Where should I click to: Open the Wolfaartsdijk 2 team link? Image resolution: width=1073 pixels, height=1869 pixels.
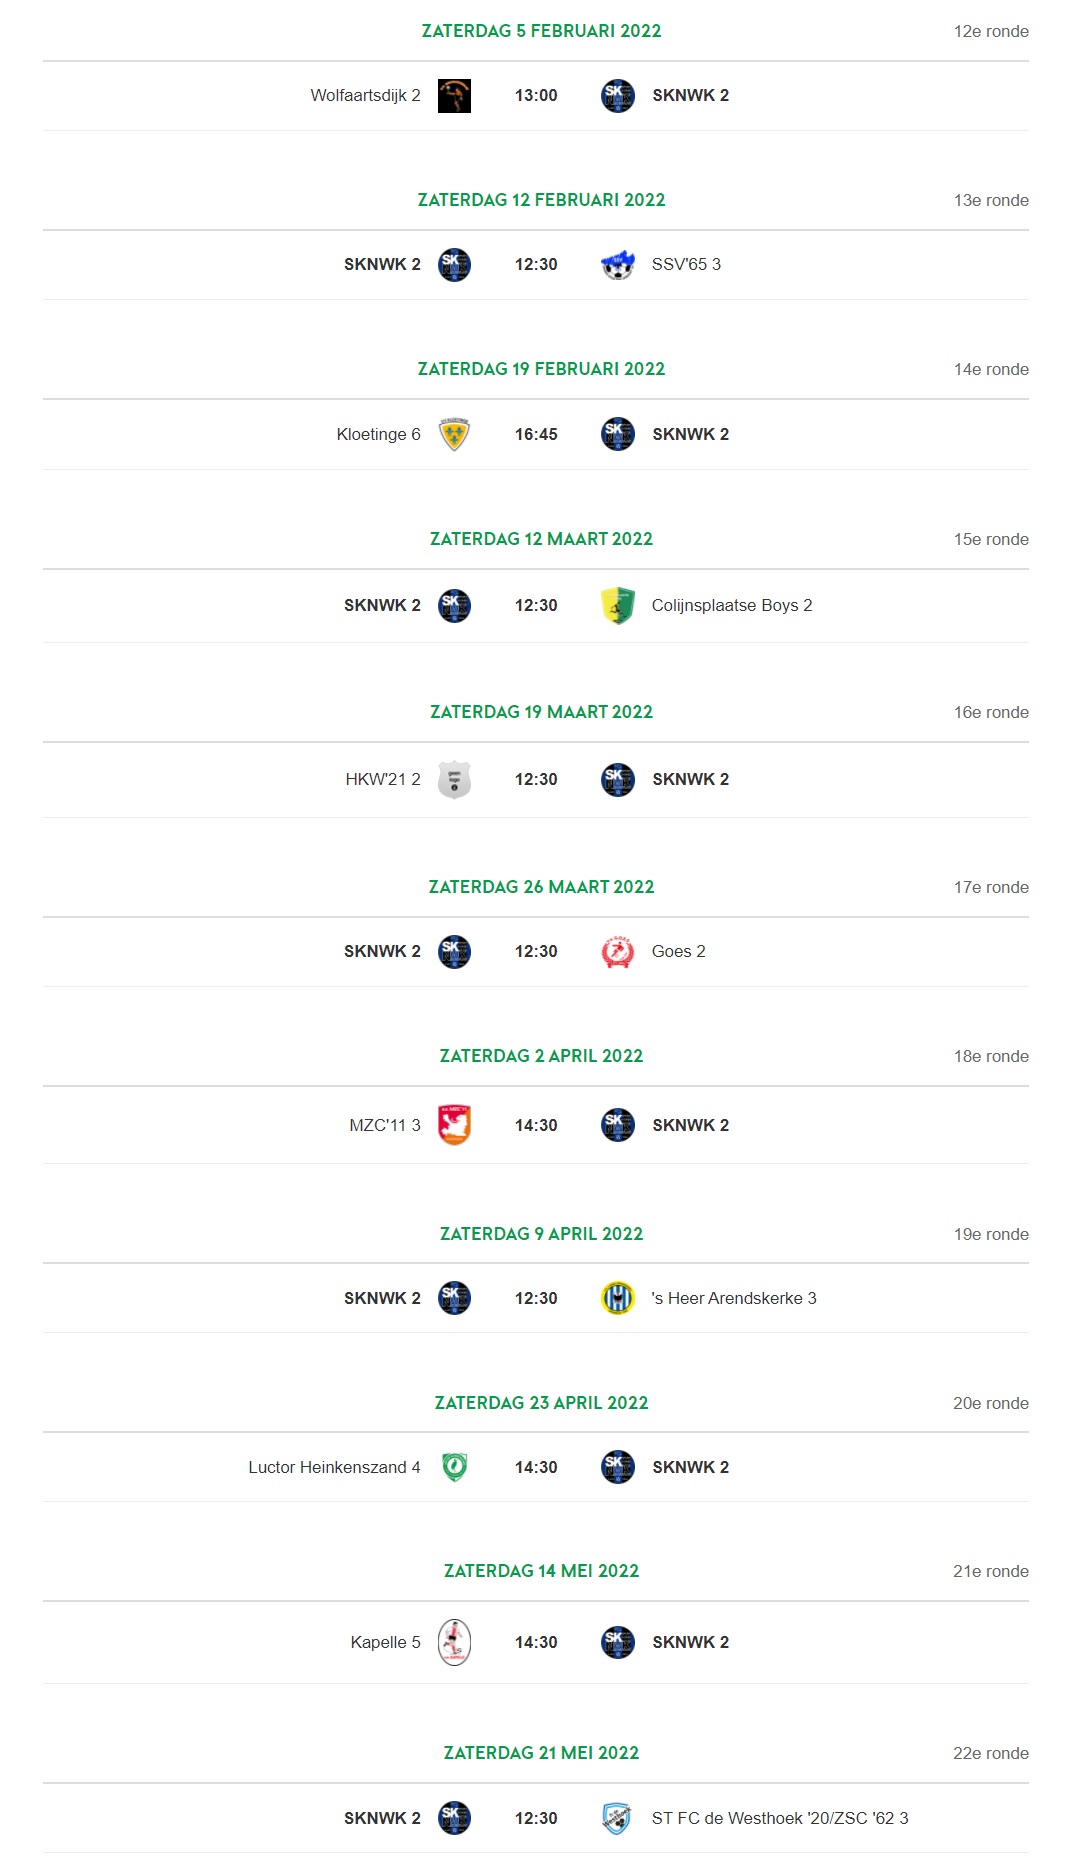tap(365, 96)
